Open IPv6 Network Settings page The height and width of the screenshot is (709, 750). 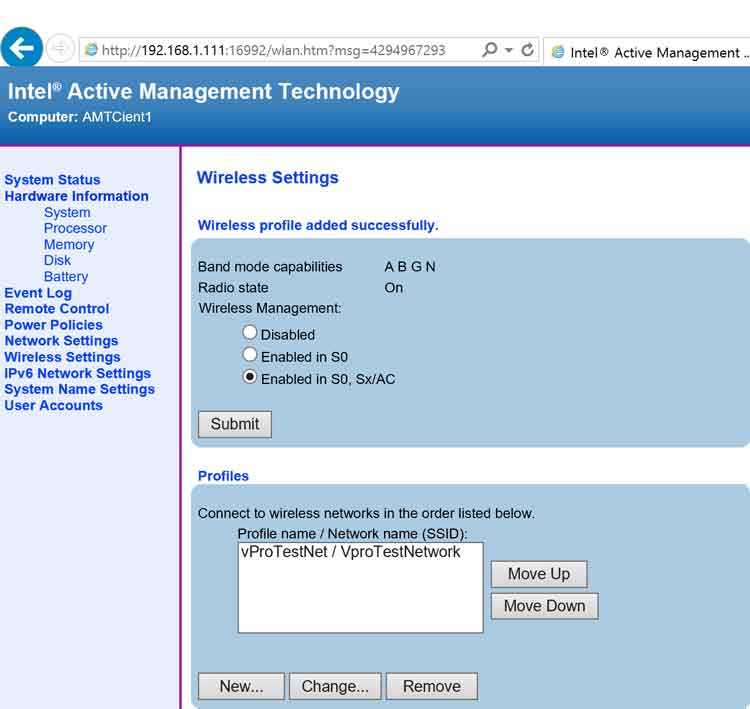click(x=77, y=373)
